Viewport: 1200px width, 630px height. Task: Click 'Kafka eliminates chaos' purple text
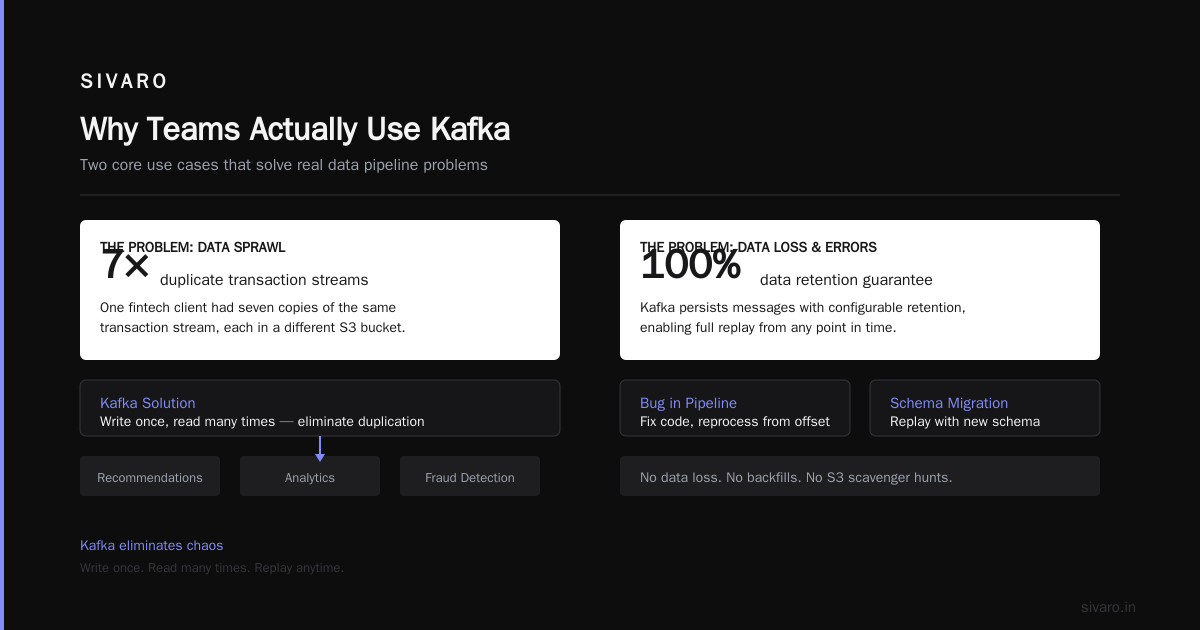[x=152, y=545]
